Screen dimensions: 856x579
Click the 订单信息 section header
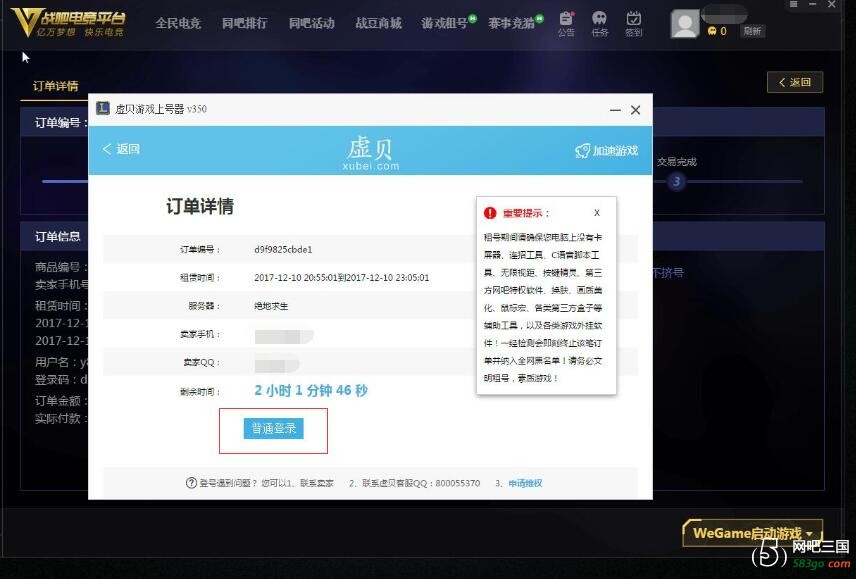[x=58, y=236]
